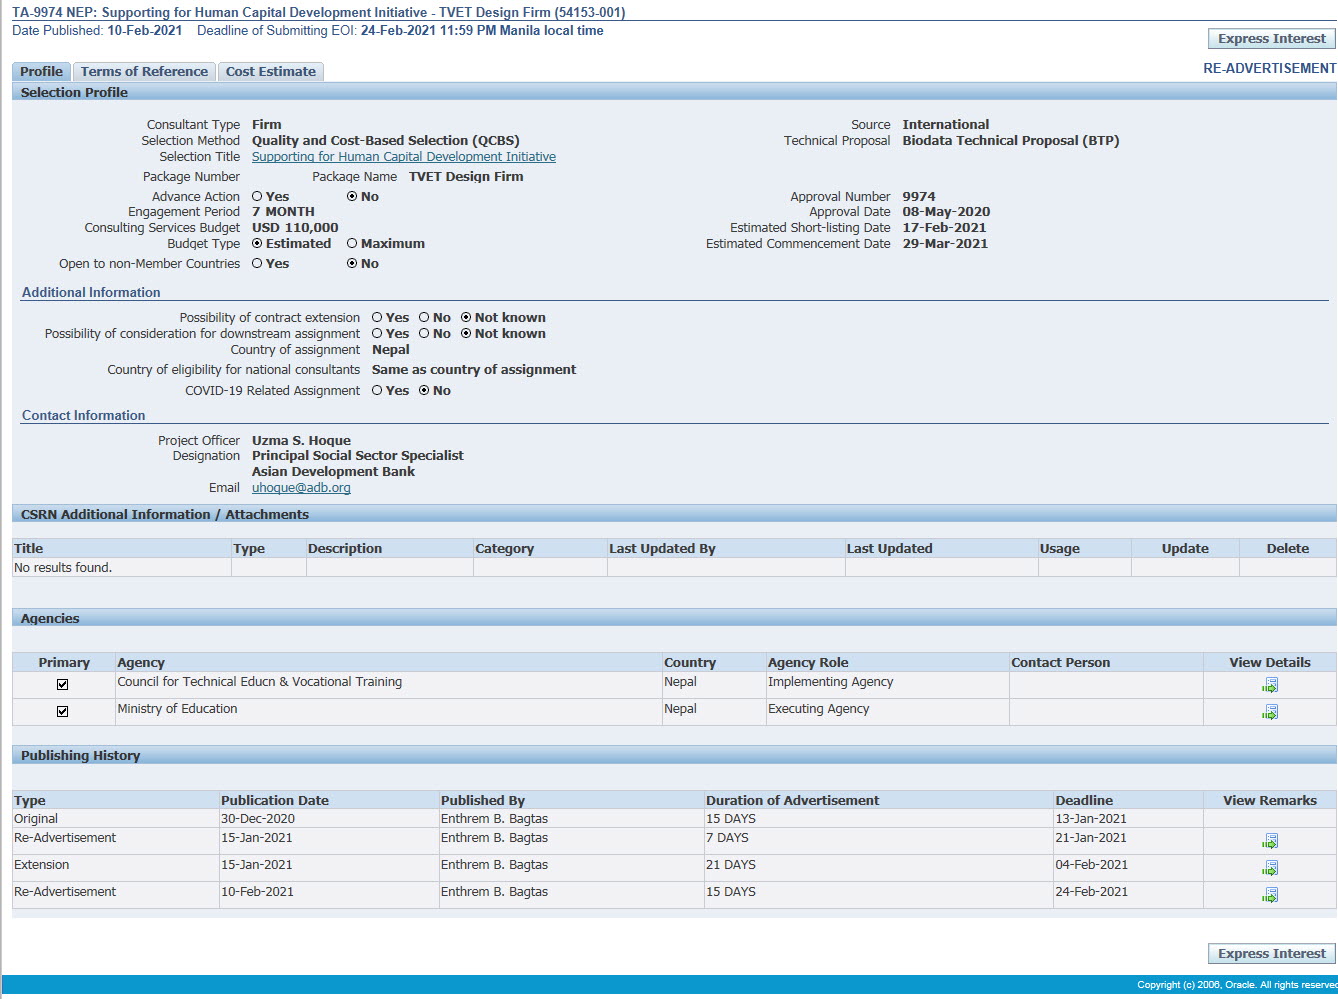The image size is (1338, 999).
Task: Select No for Advance Action
Action: (352, 197)
